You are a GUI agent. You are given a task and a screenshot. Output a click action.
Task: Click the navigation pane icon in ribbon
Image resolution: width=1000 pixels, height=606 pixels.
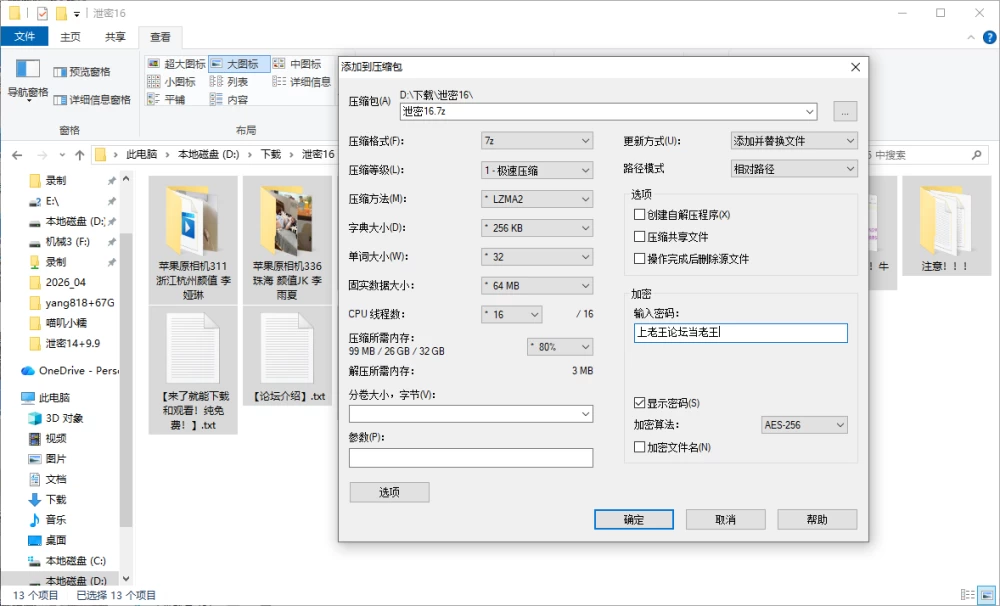[x=27, y=69]
